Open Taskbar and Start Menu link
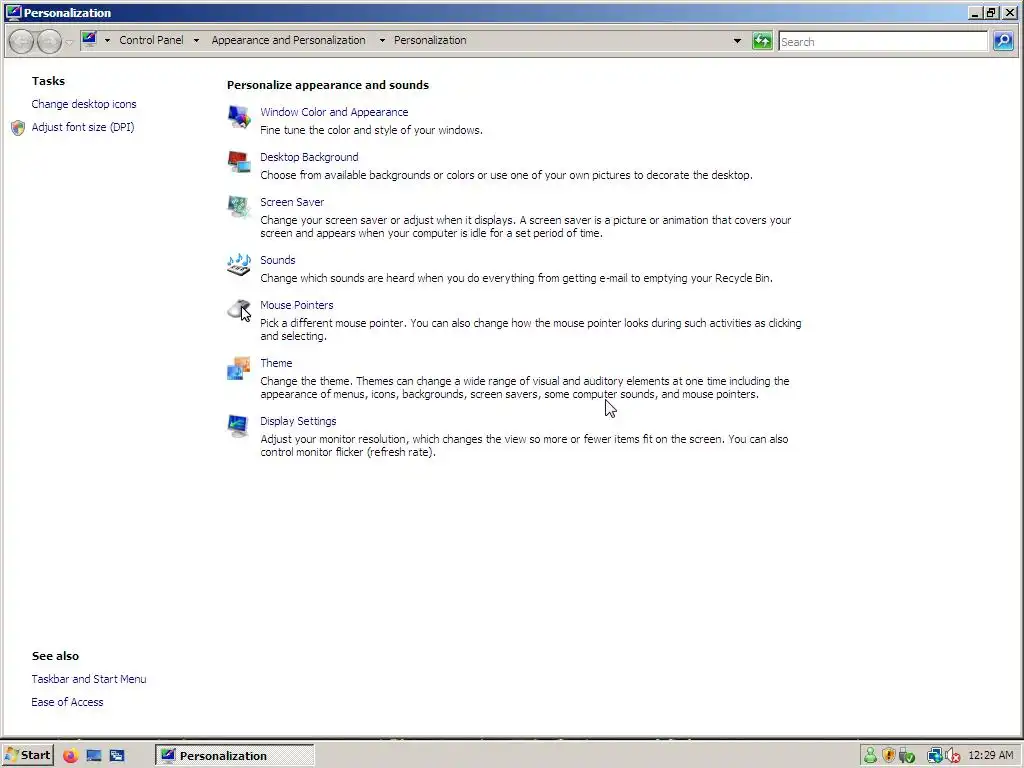The height and width of the screenshot is (768, 1024). [89, 679]
